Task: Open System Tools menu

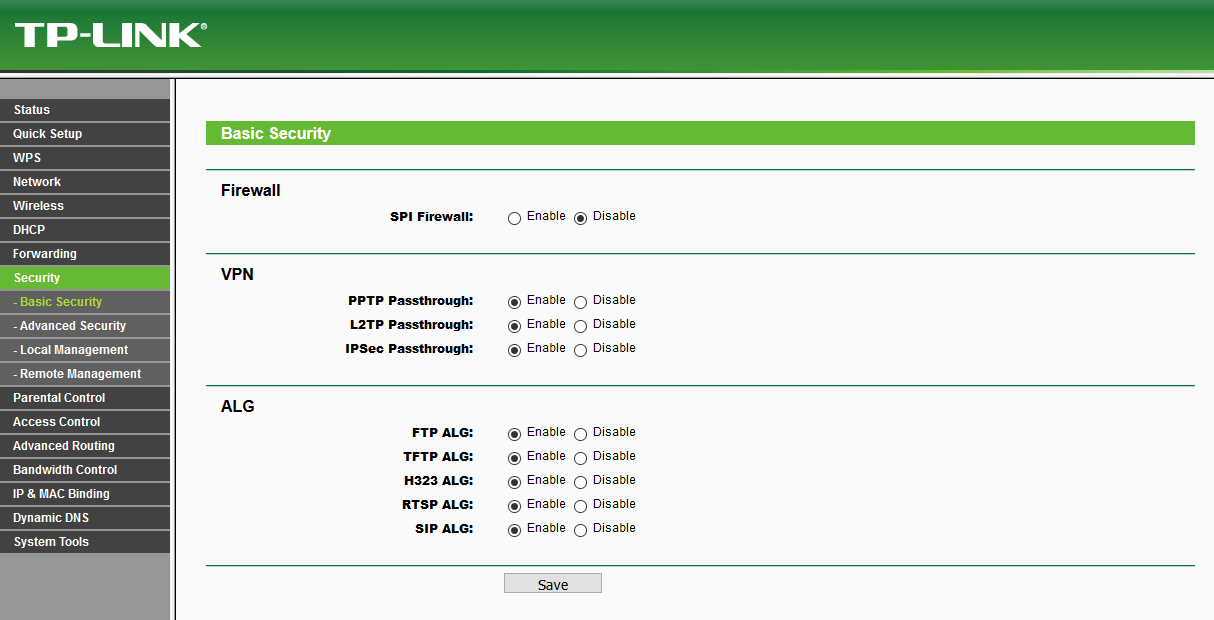Action: tap(85, 542)
